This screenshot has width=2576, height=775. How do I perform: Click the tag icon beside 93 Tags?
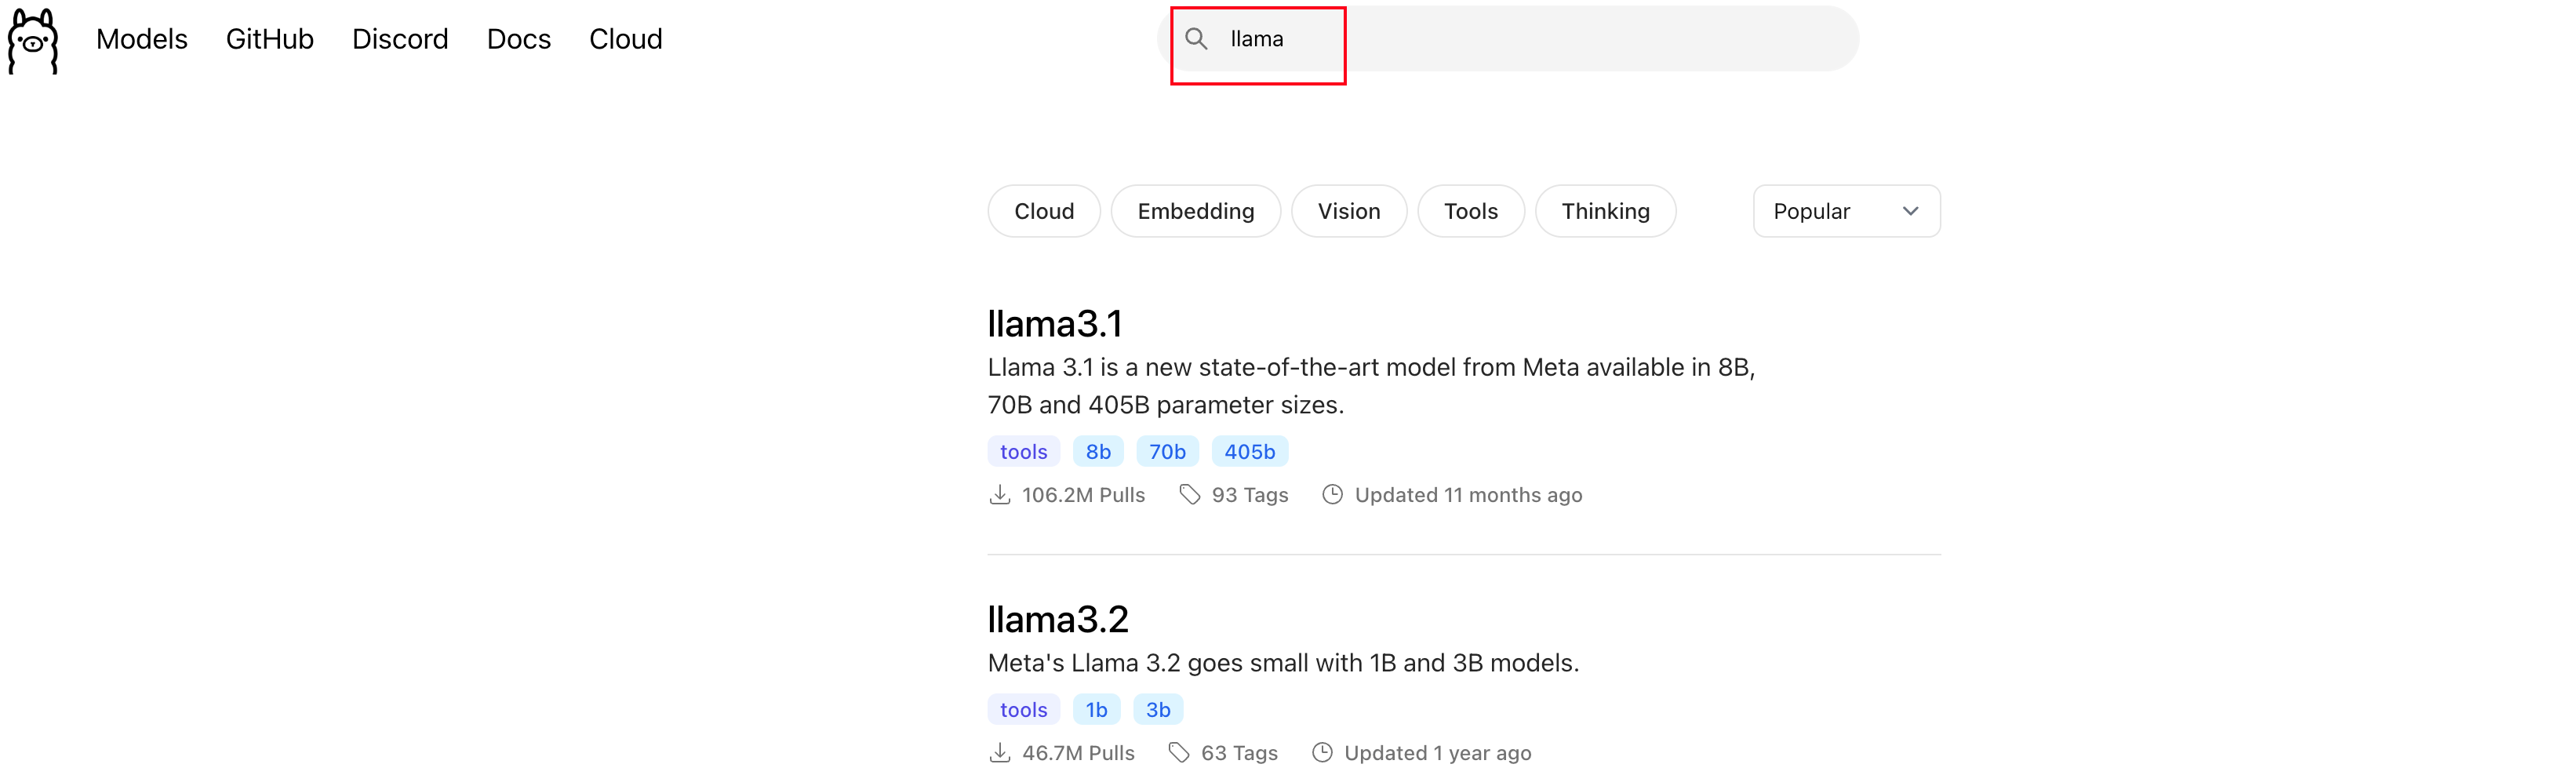1189,495
